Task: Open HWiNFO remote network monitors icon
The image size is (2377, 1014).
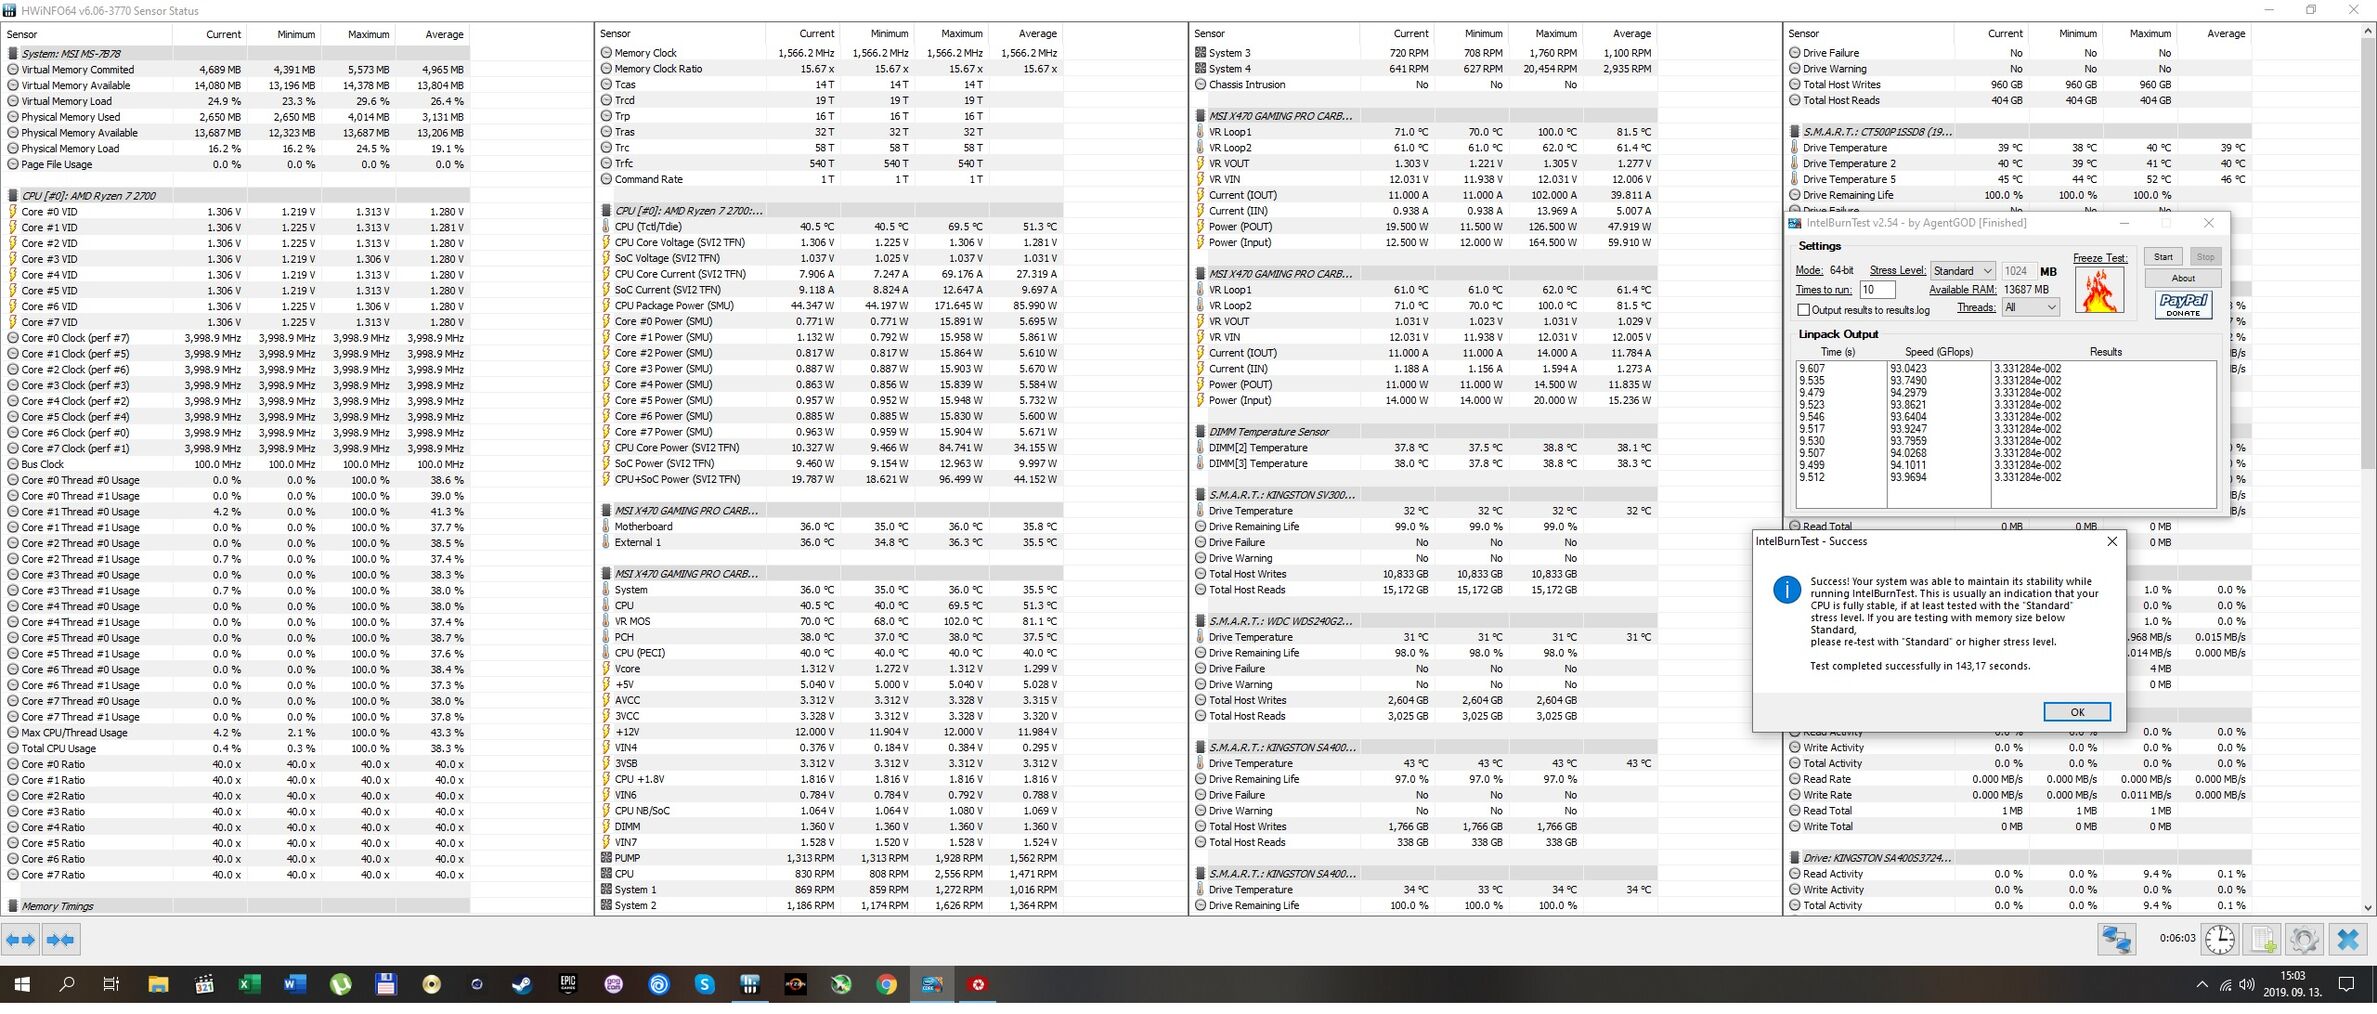Action: point(2116,940)
